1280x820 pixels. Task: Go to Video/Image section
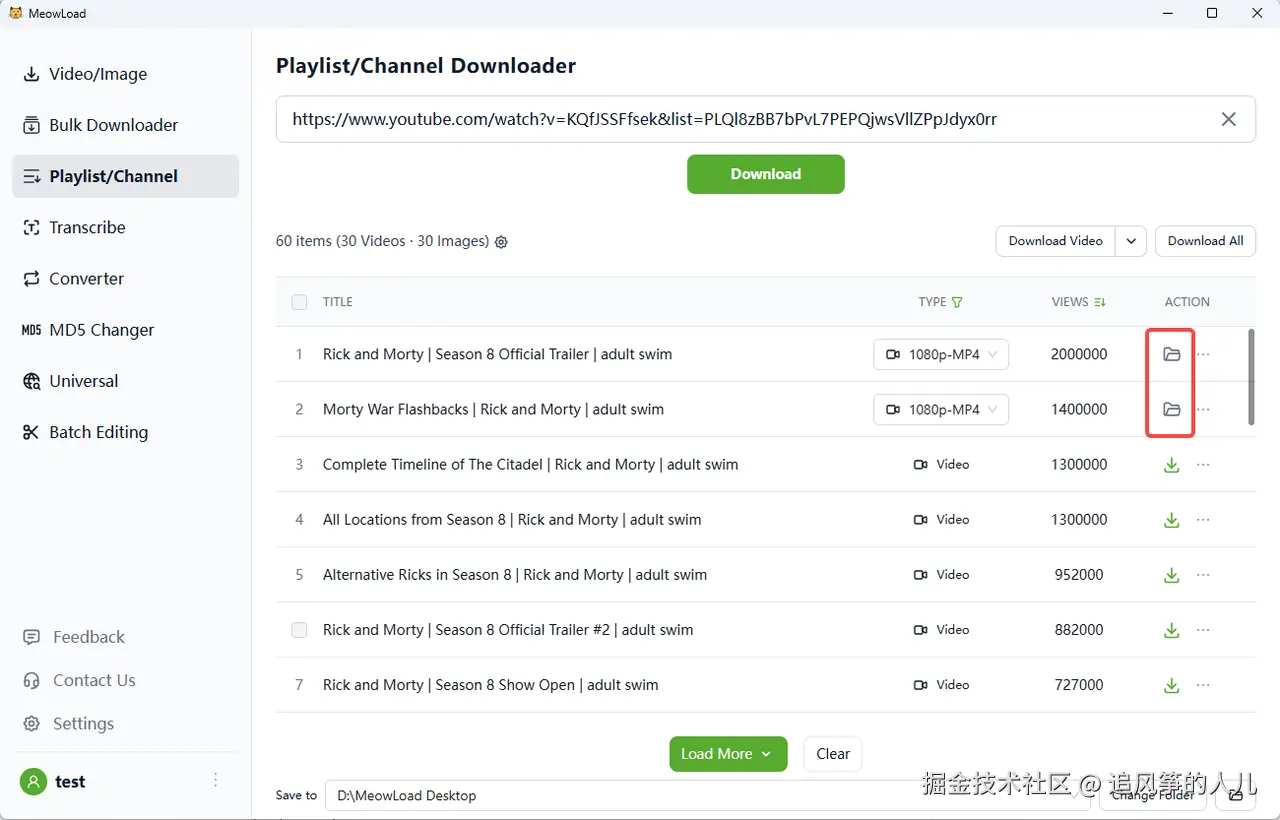[125, 74]
